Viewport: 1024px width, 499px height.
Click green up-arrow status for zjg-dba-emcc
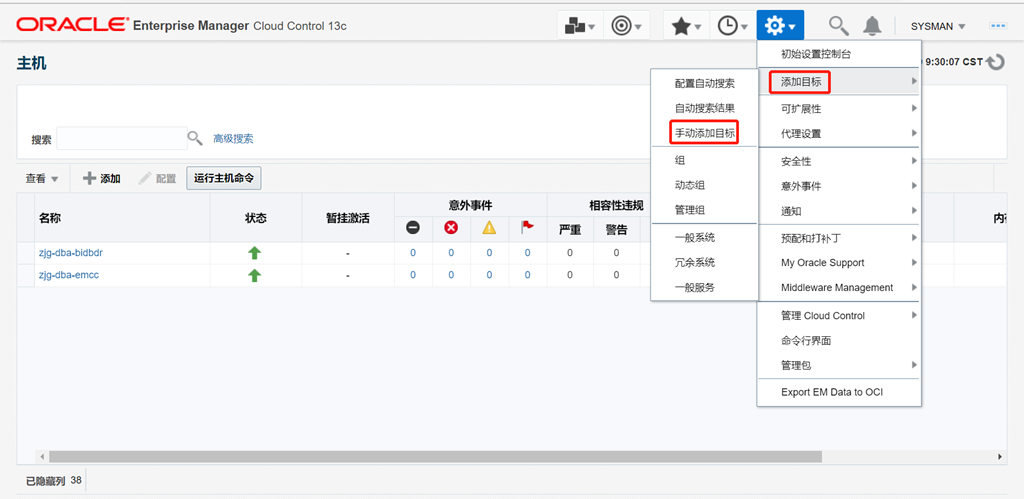point(255,276)
